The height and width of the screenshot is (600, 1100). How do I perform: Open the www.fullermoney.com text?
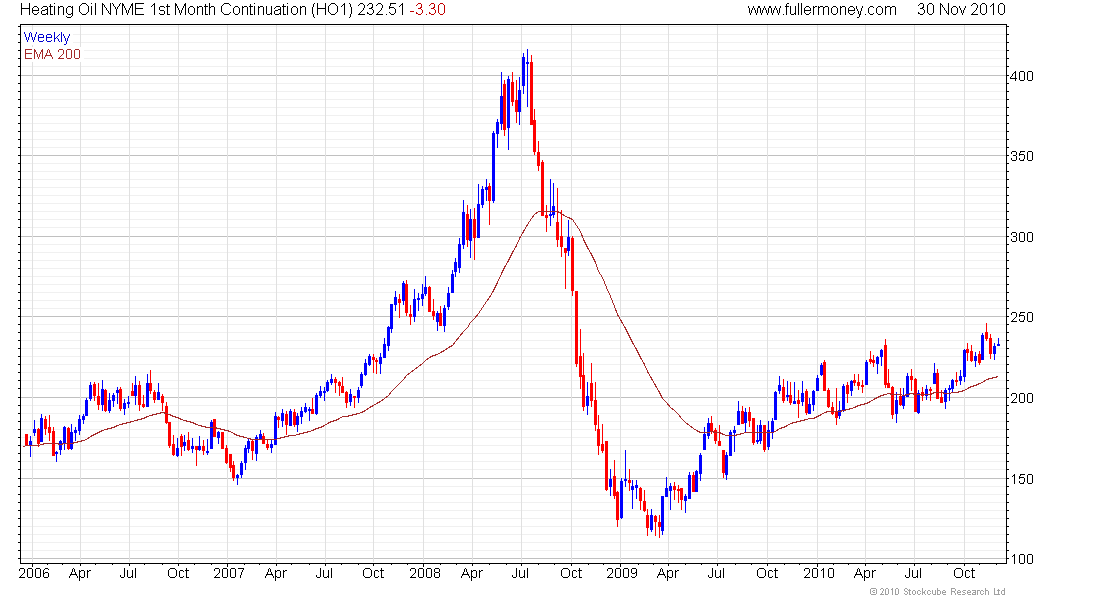pyautogui.click(x=821, y=10)
